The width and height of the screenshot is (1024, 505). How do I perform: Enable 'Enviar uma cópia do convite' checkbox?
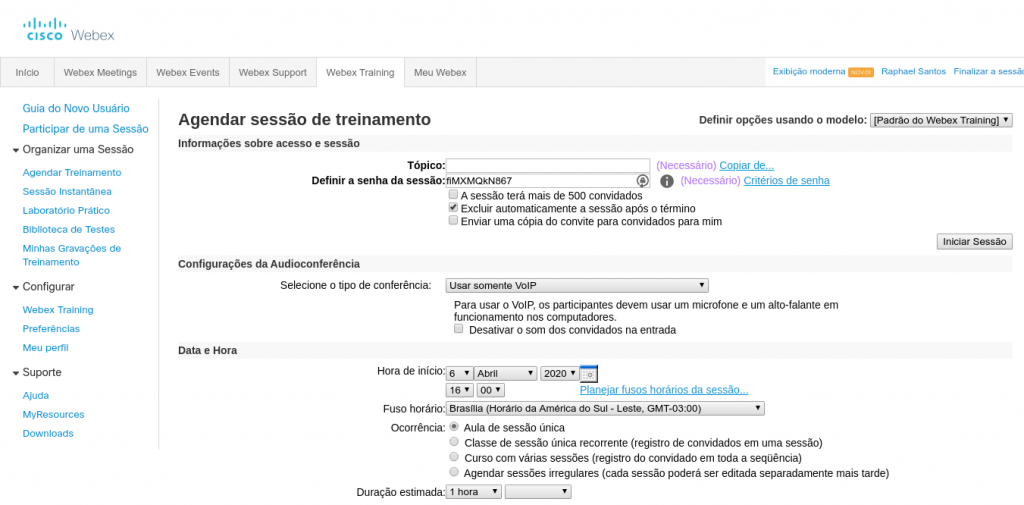453,221
